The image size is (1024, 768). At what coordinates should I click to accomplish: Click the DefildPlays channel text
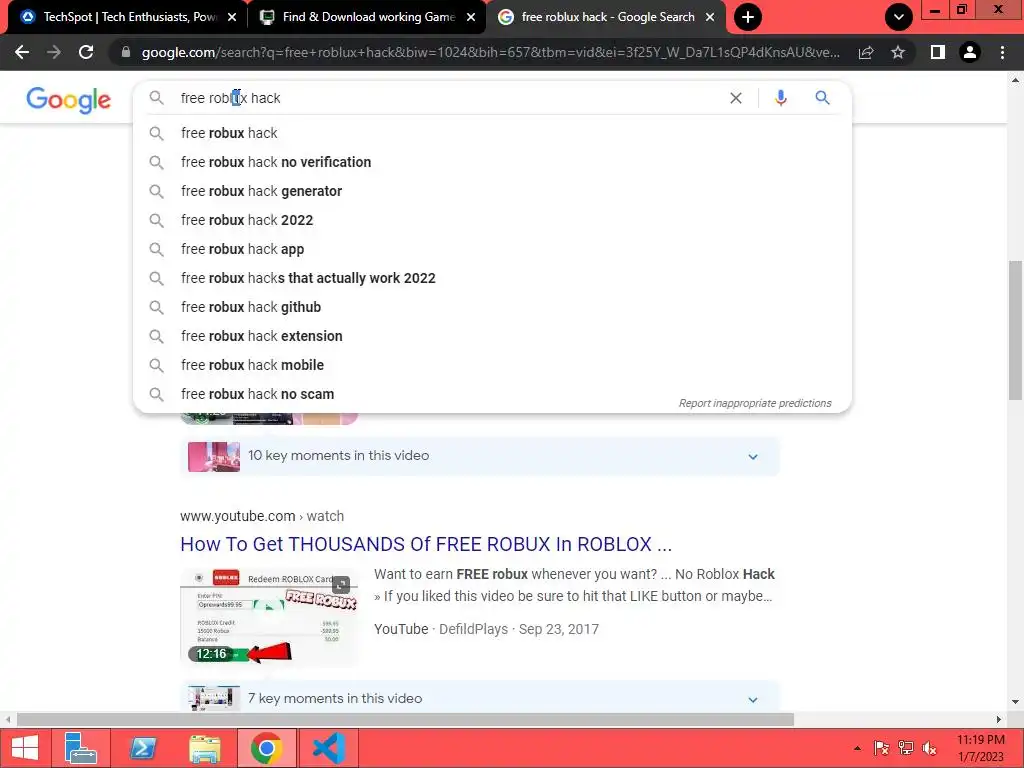click(473, 629)
